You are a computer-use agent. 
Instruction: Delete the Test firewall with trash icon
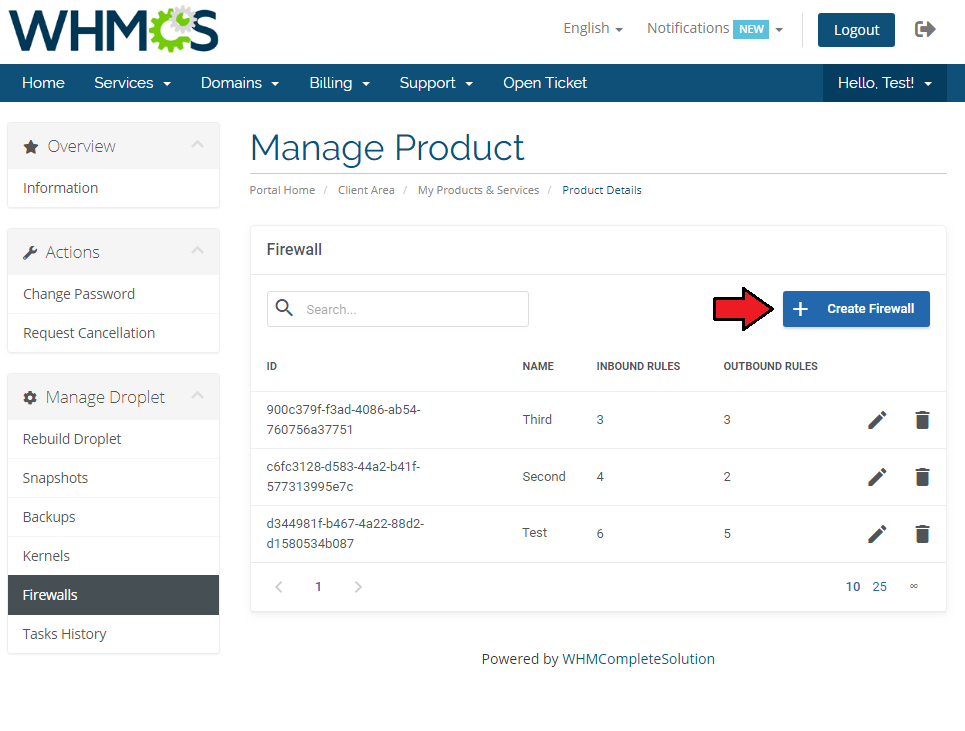pos(922,533)
